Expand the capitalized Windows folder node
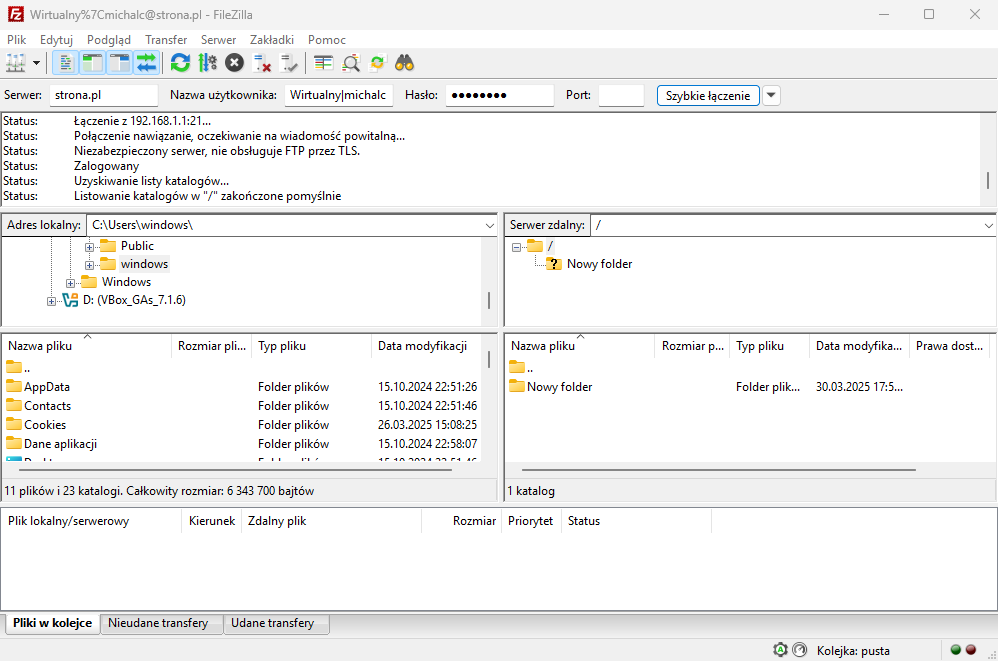This screenshot has width=998, height=661. (x=71, y=282)
